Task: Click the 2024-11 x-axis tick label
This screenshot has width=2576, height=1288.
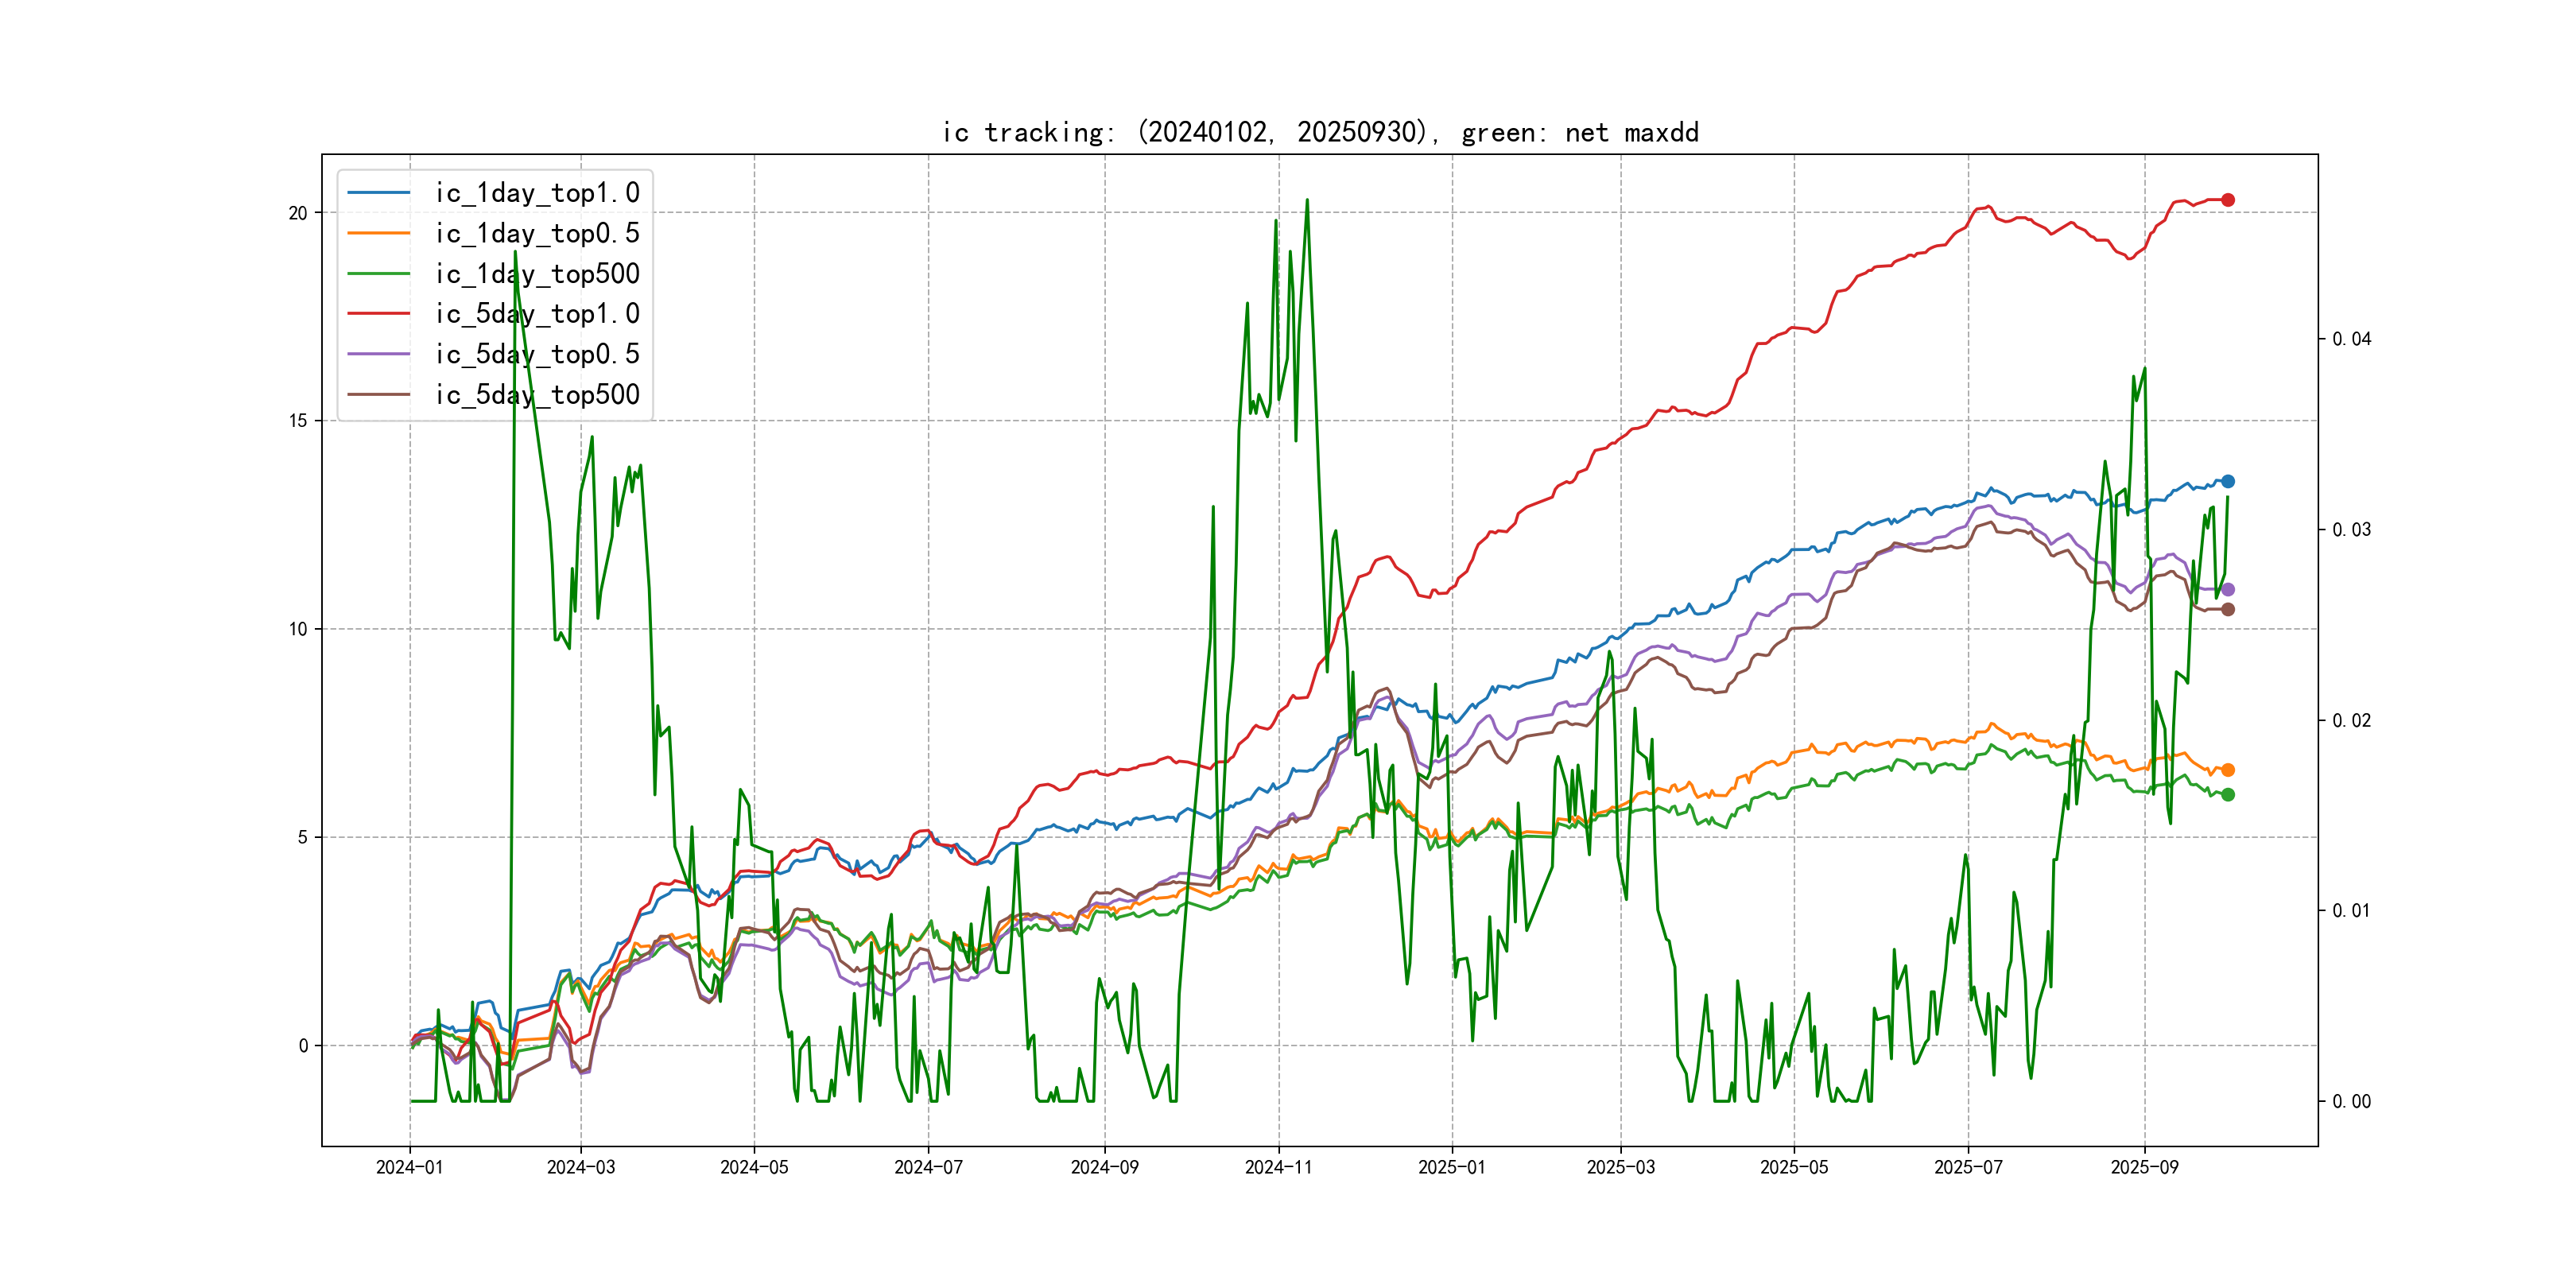Action: pos(1278,1167)
